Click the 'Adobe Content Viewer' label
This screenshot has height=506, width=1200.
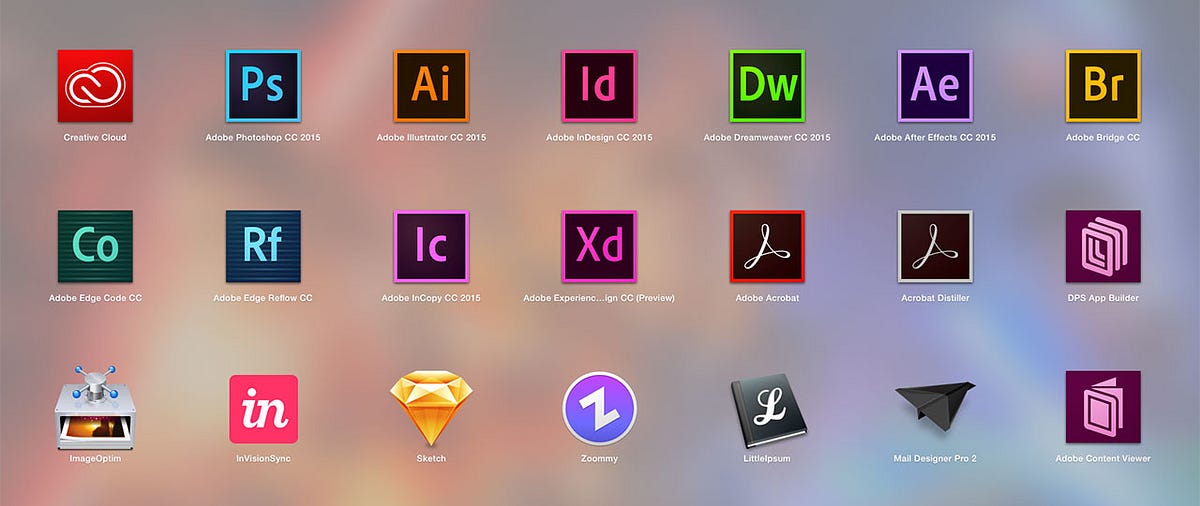(x=1103, y=458)
